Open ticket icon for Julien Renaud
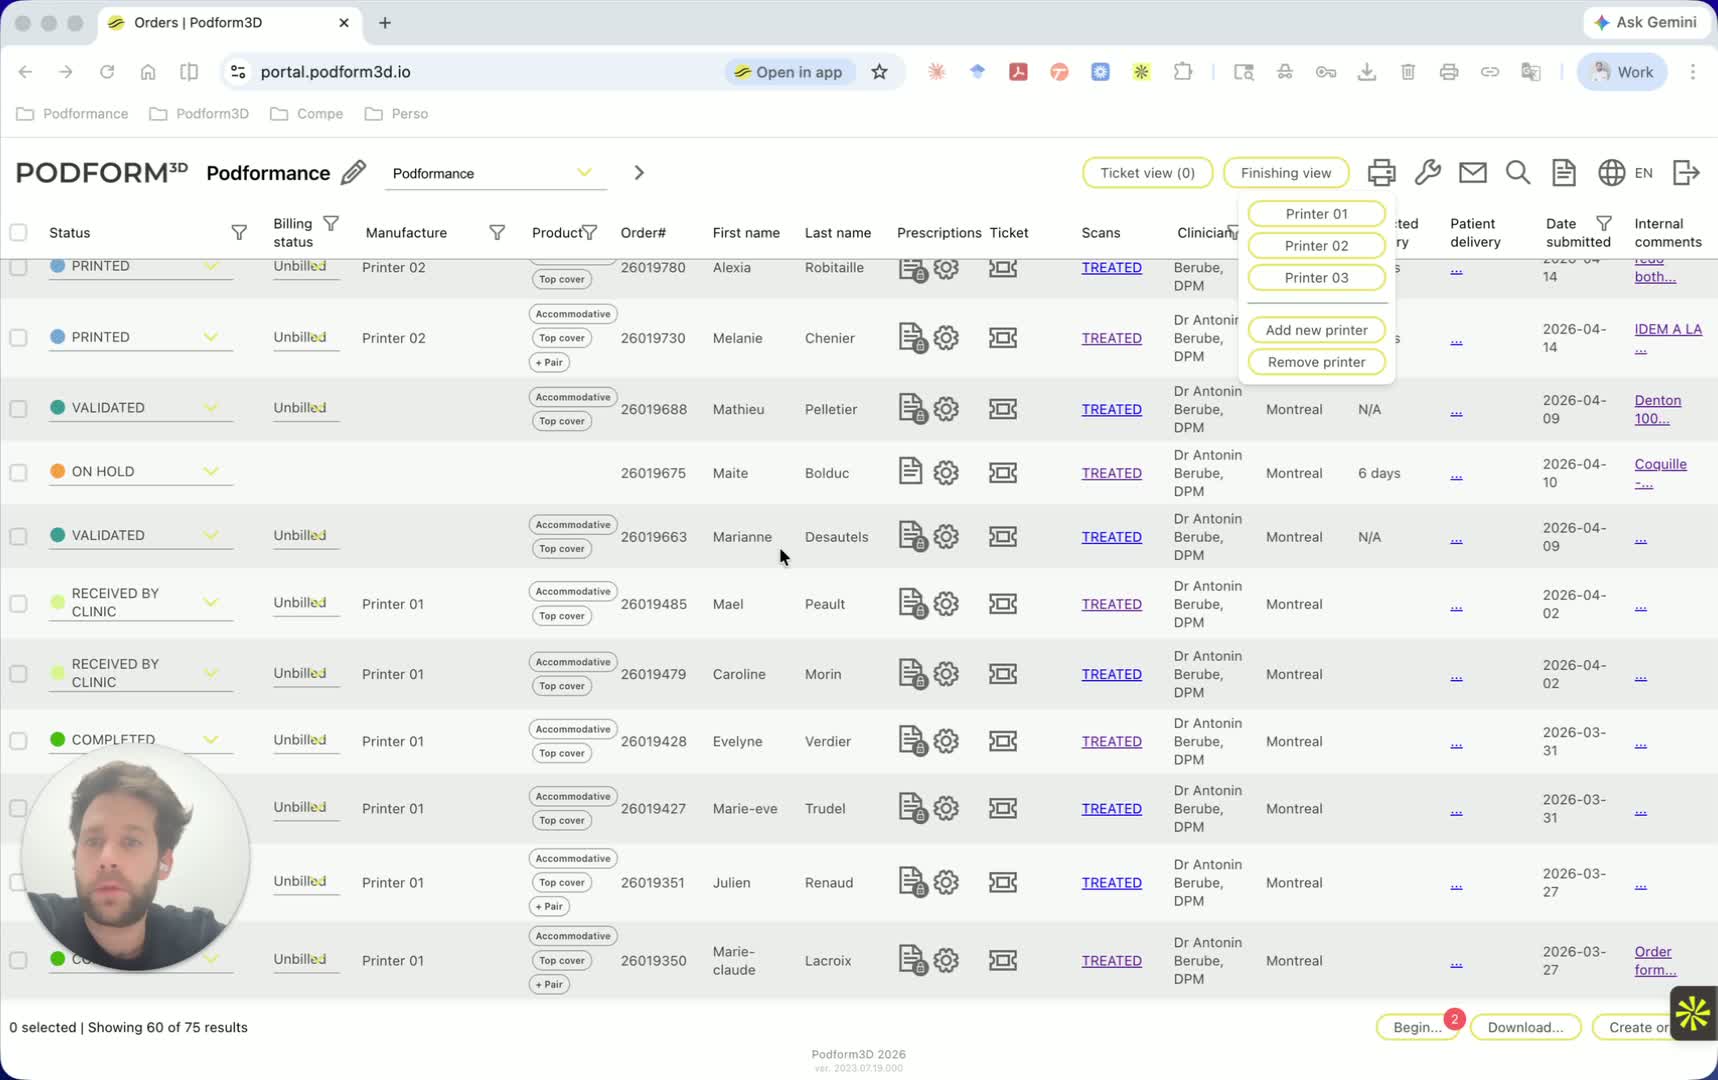Image resolution: width=1718 pixels, height=1080 pixels. (x=1003, y=882)
